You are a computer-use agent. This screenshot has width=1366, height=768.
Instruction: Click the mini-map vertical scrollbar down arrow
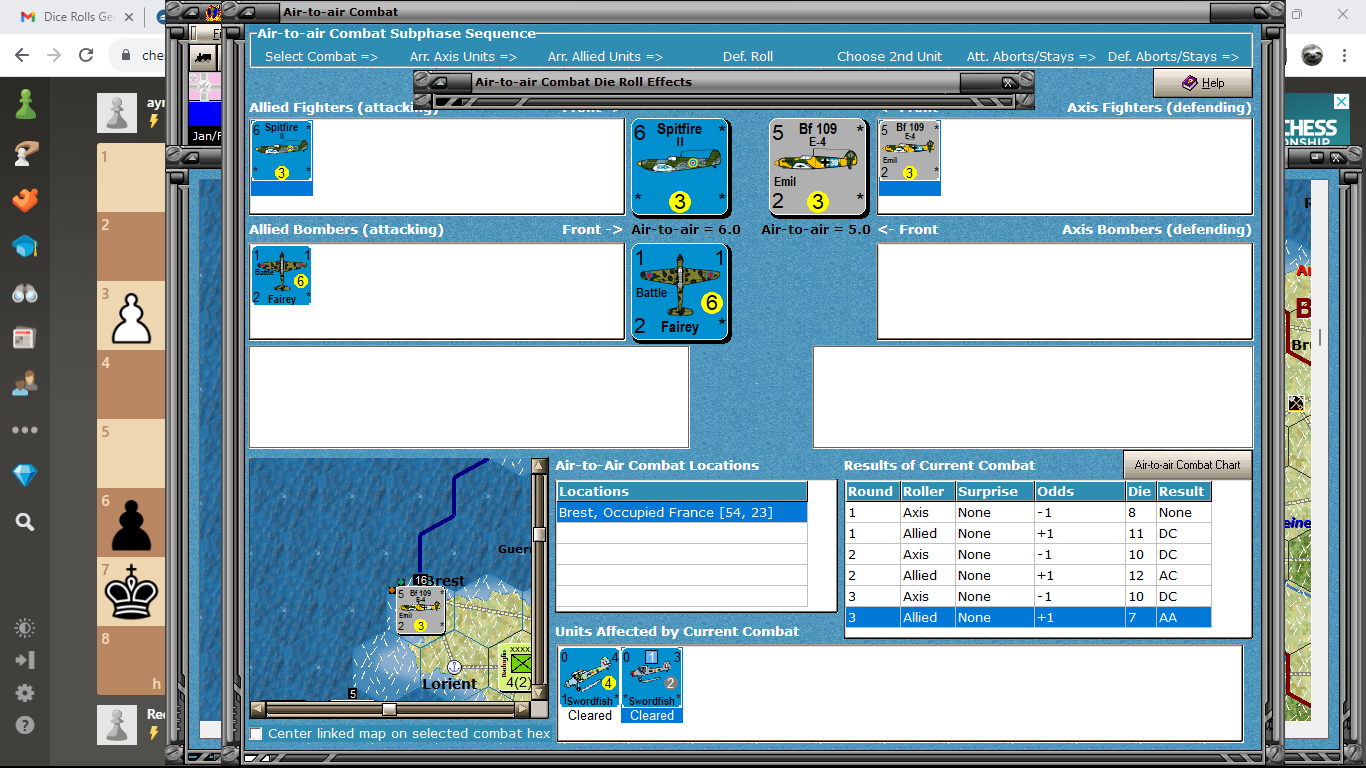point(539,692)
